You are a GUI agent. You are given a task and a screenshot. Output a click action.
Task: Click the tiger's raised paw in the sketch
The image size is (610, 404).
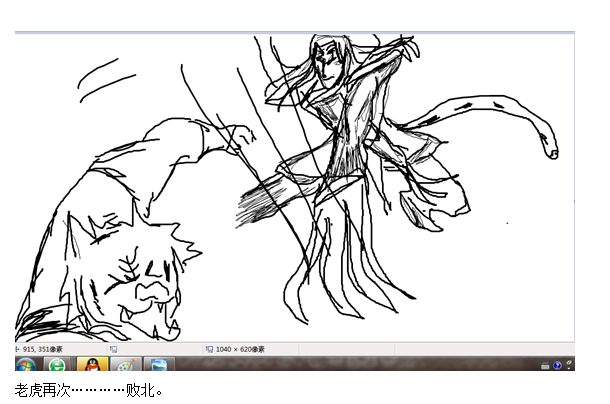[x=238, y=135]
